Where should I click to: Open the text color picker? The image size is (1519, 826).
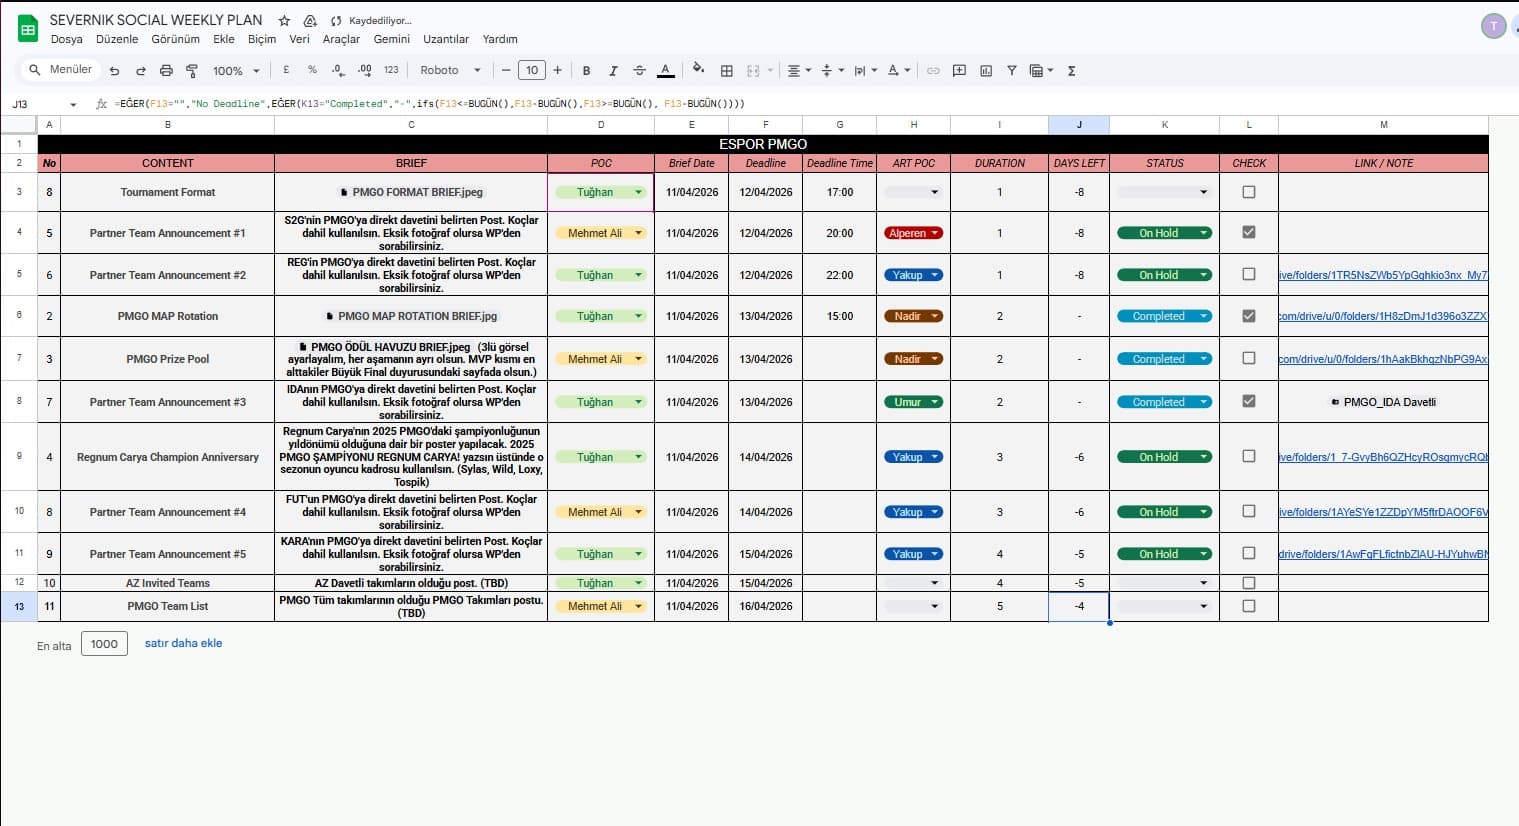click(665, 71)
